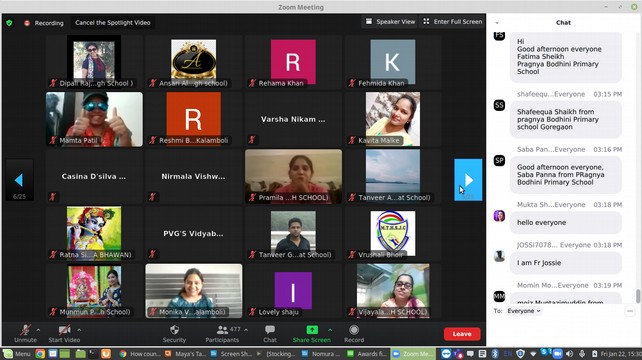Open volume speaker tray icon
The image size is (642, 360).
point(569,353)
